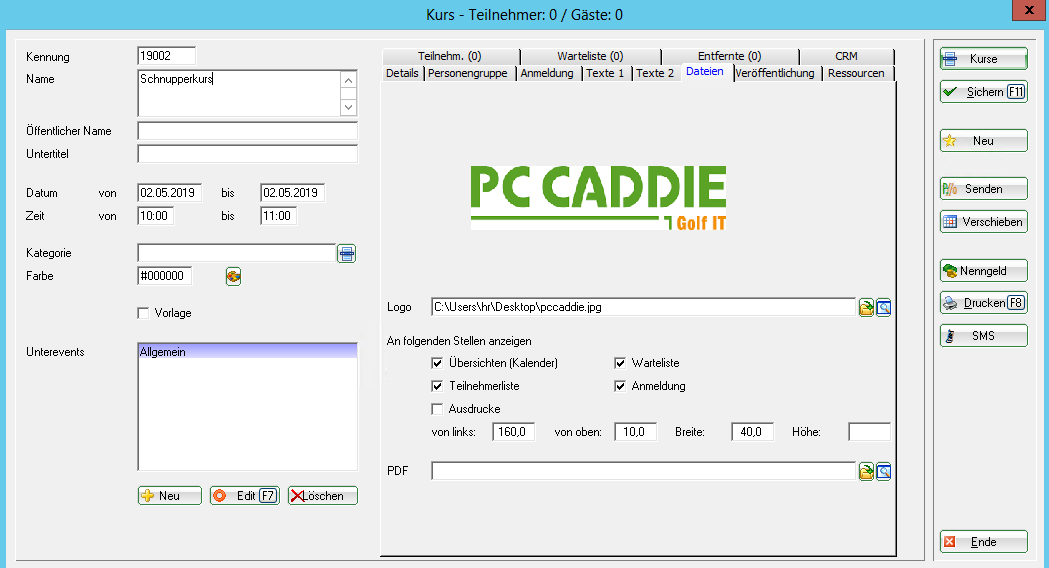Open the Kategorie selection list icon
The width and height of the screenshot is (1049, 568).
tap(346, 254)
